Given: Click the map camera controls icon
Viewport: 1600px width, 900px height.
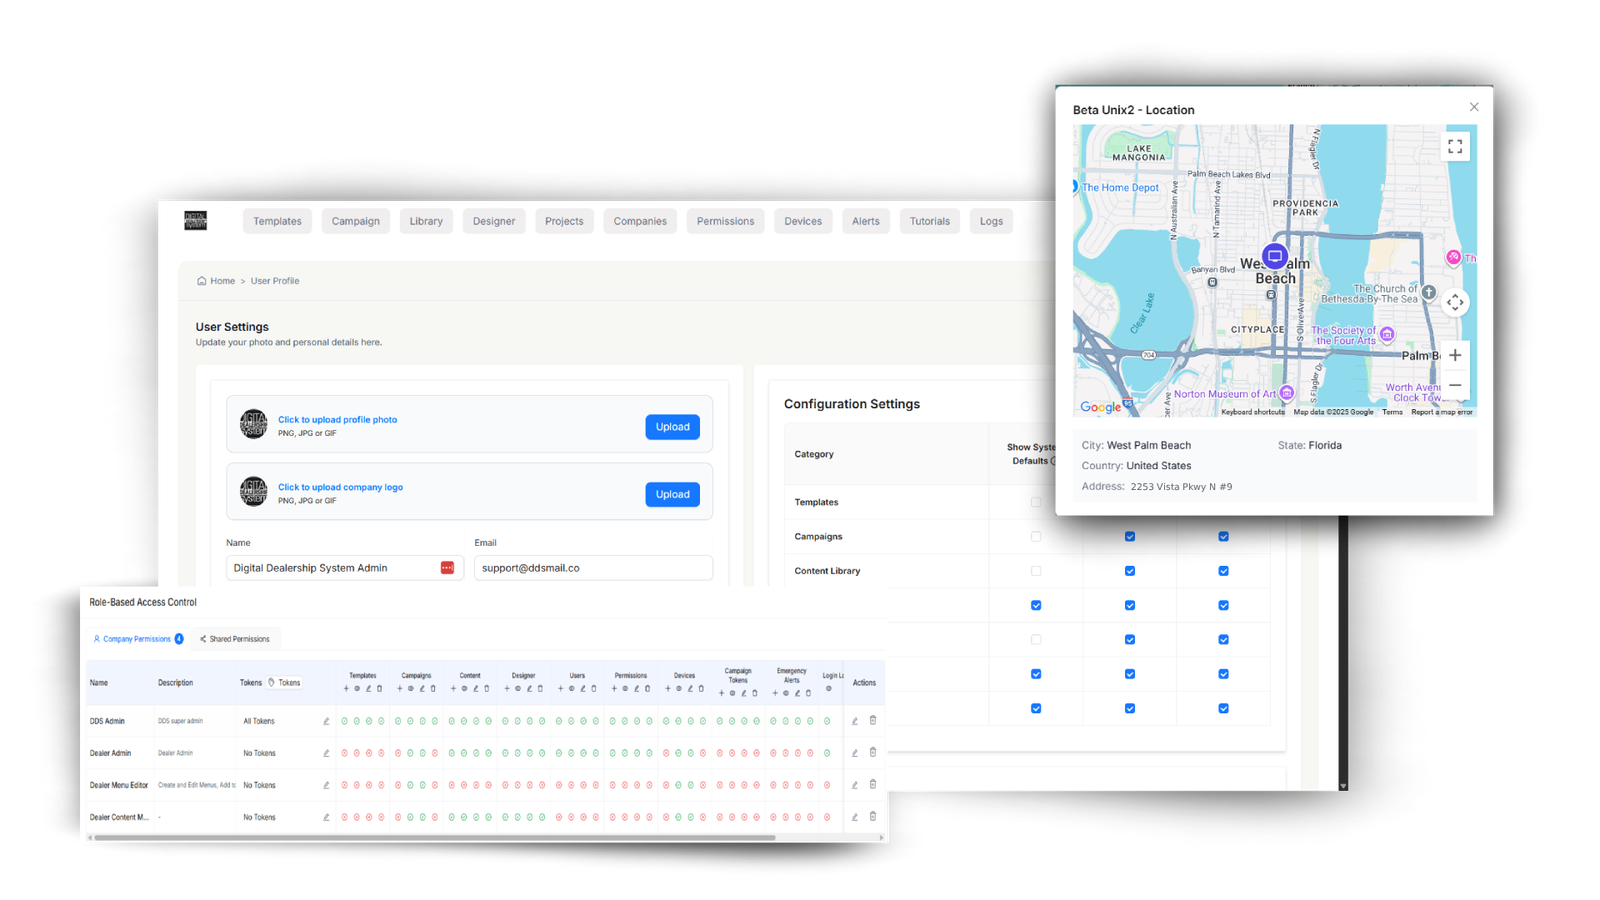Looking at the screenshot, I should click(x=1455, y=302).
